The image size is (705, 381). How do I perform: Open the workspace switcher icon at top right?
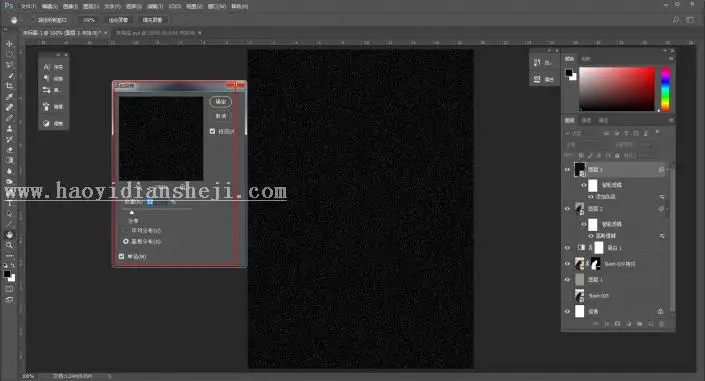point(690,20)
